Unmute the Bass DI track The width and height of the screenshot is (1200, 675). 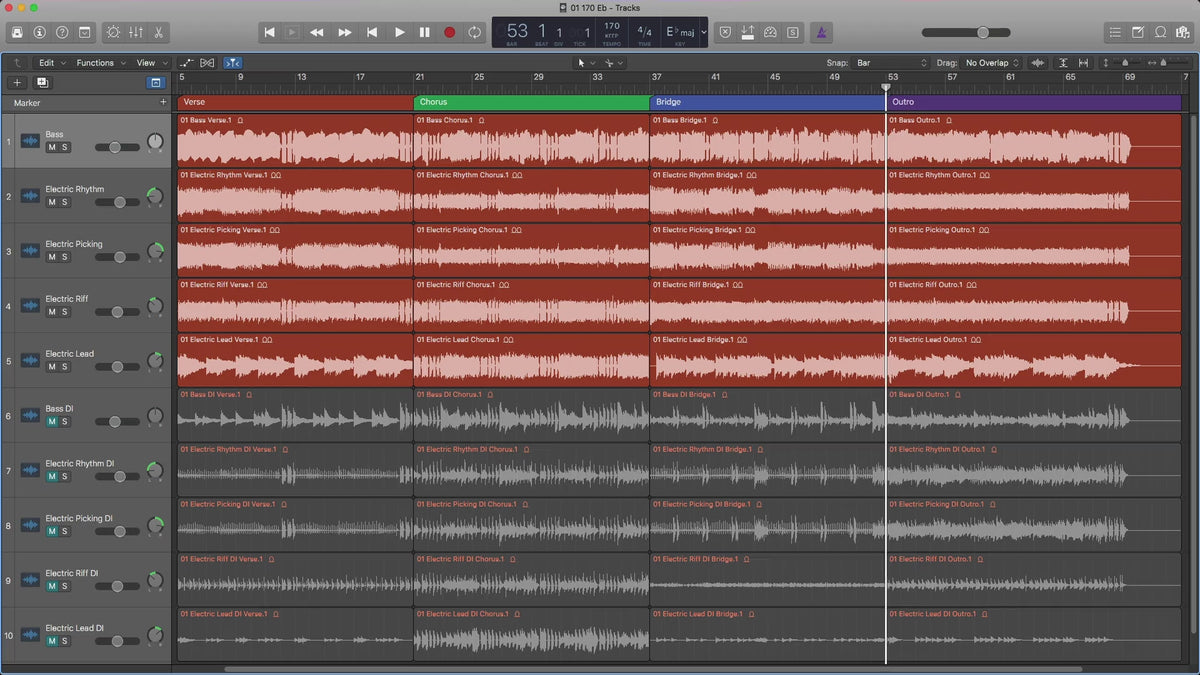point(52,422)
